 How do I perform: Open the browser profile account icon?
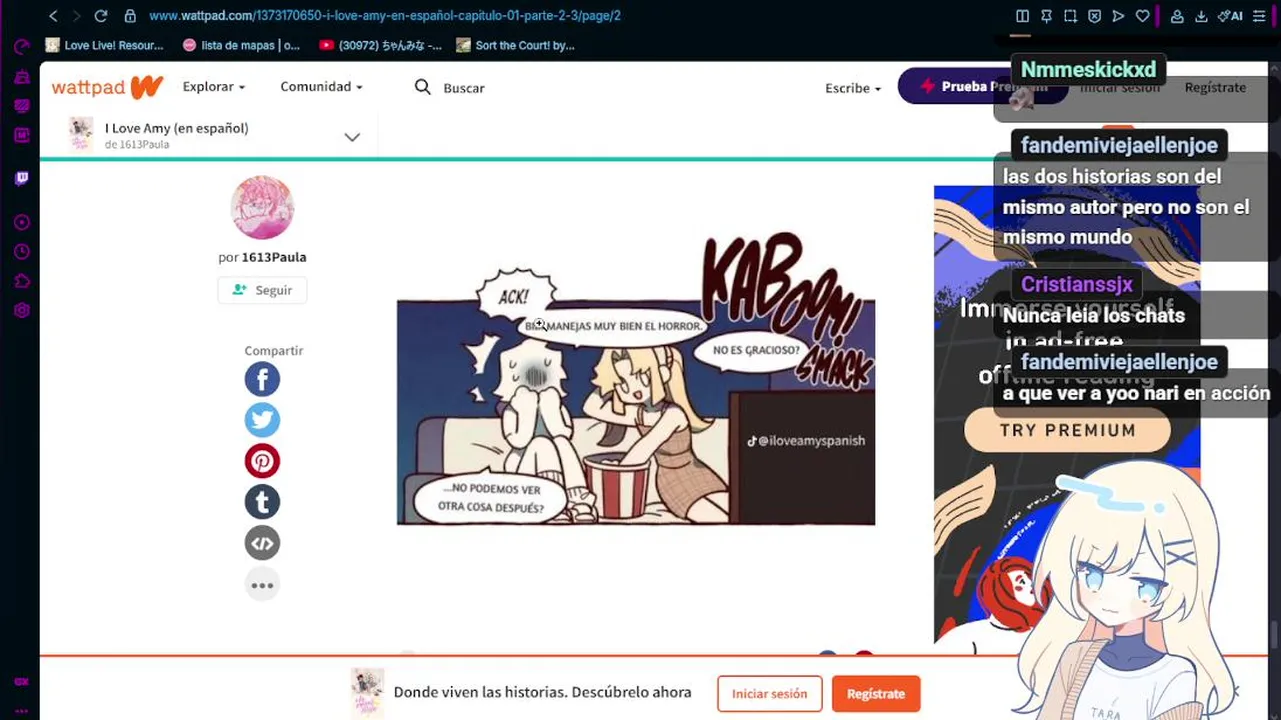1177,16
